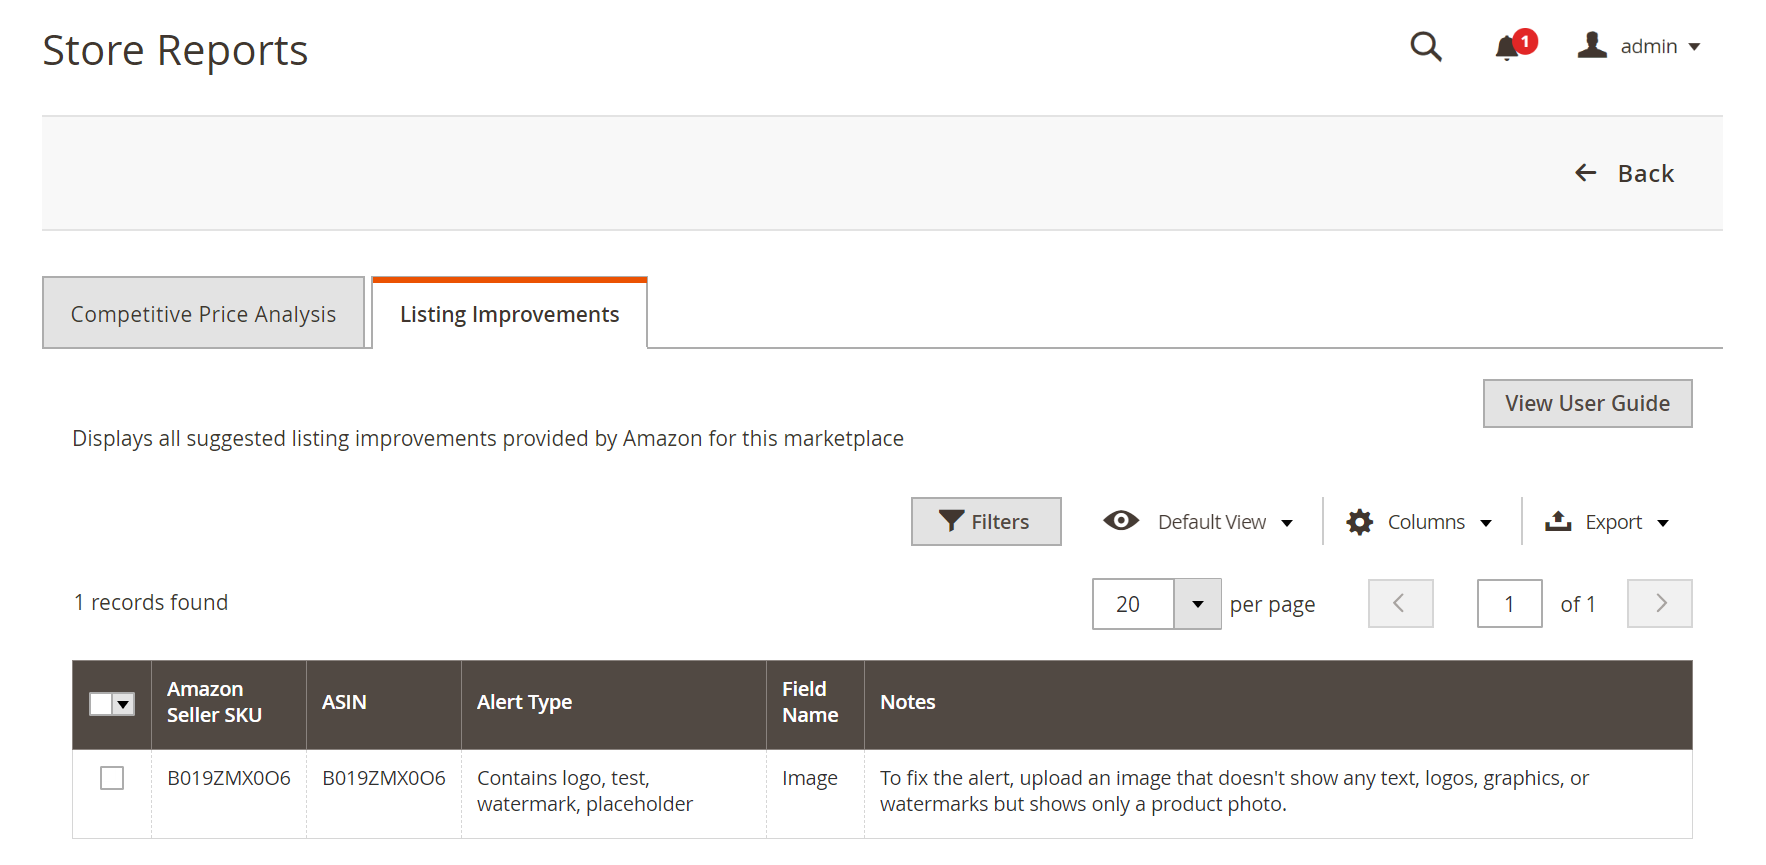The image size is (1766, 865).
Task: Click the funnel icon on Filters
Action: (x=951, y=521)
